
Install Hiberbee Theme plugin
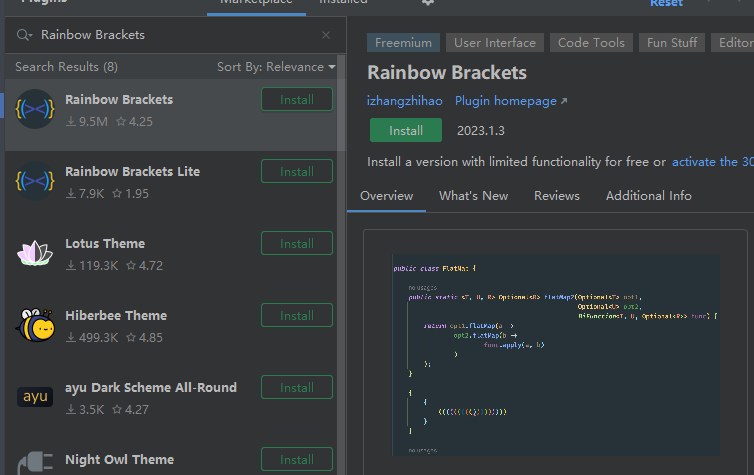click(x=297, y=316)
